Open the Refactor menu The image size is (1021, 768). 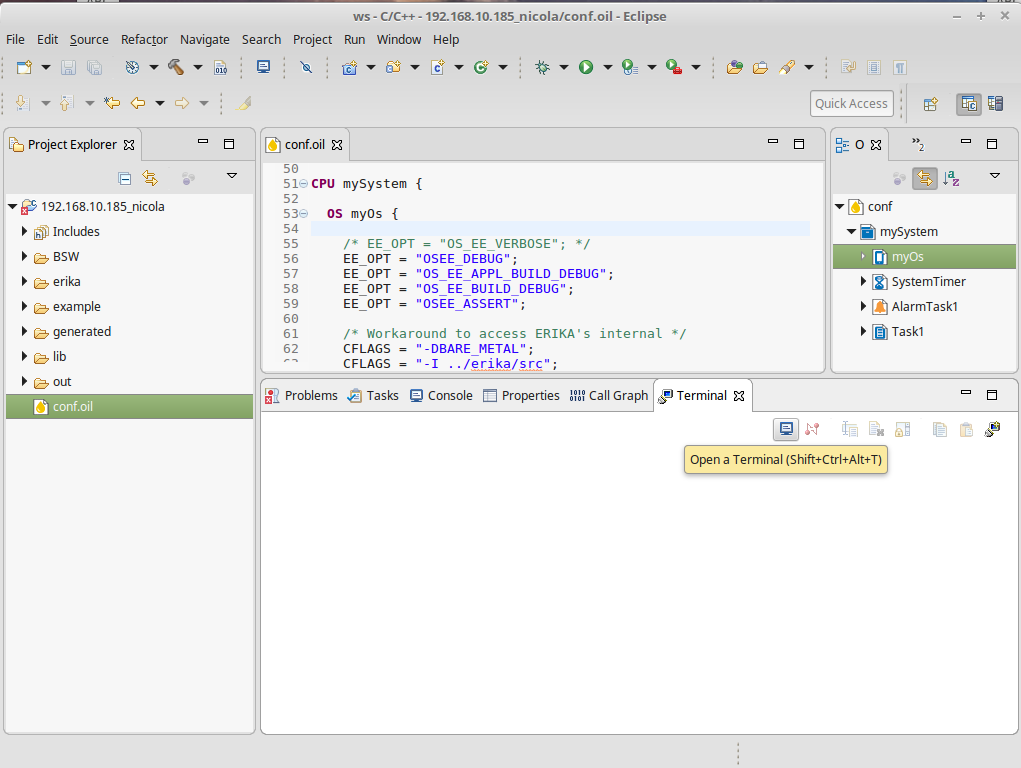pos(144,40)
